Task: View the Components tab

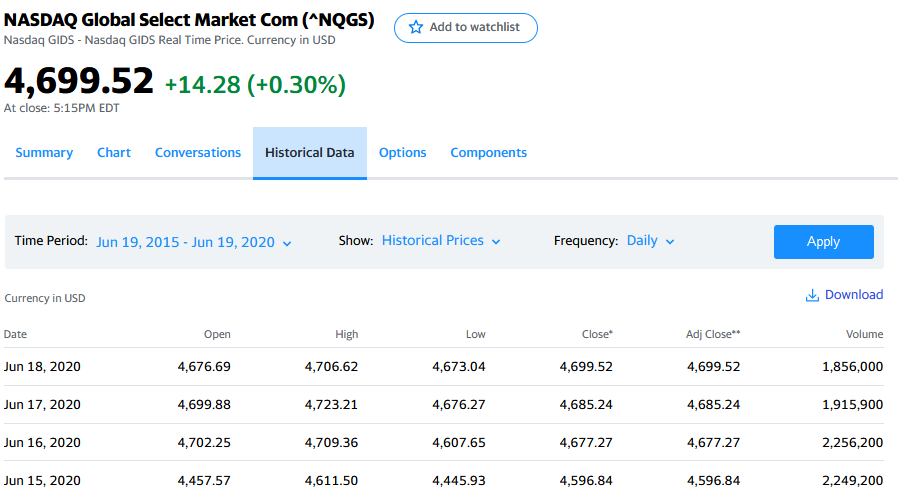Action: point(489,153)
